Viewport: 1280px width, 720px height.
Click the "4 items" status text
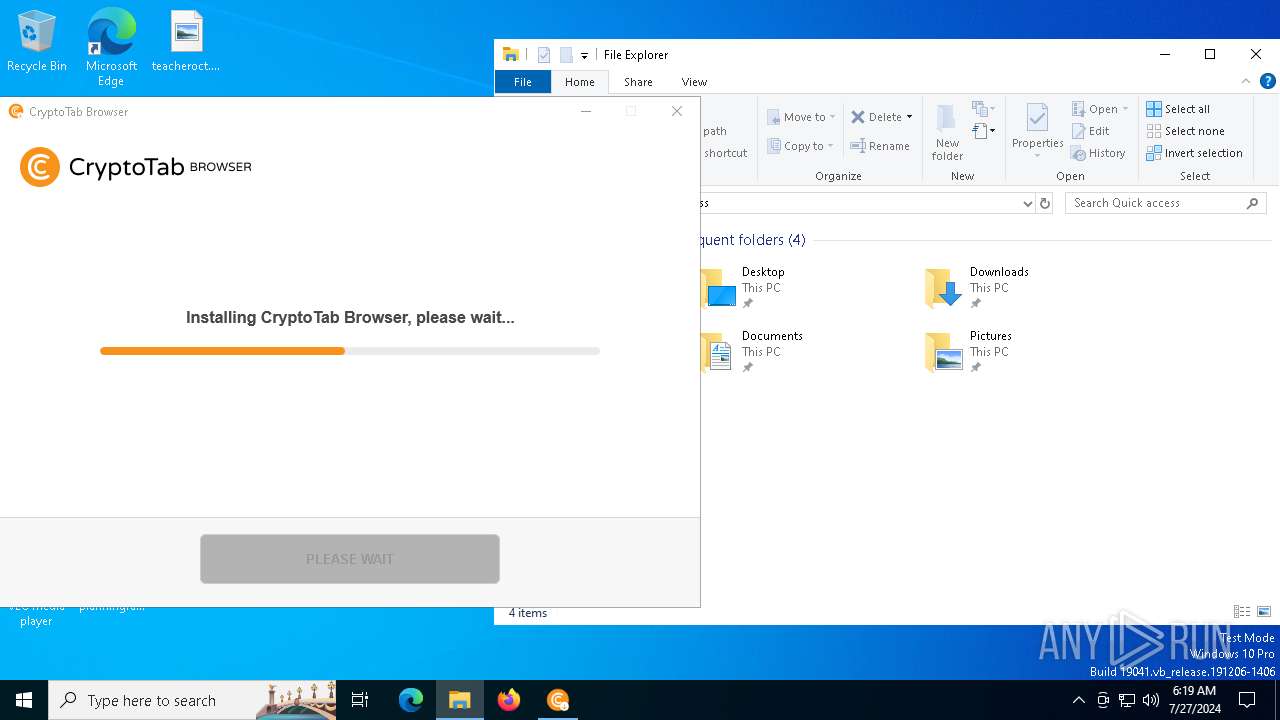pyautogui.click(x=527, y=613)
